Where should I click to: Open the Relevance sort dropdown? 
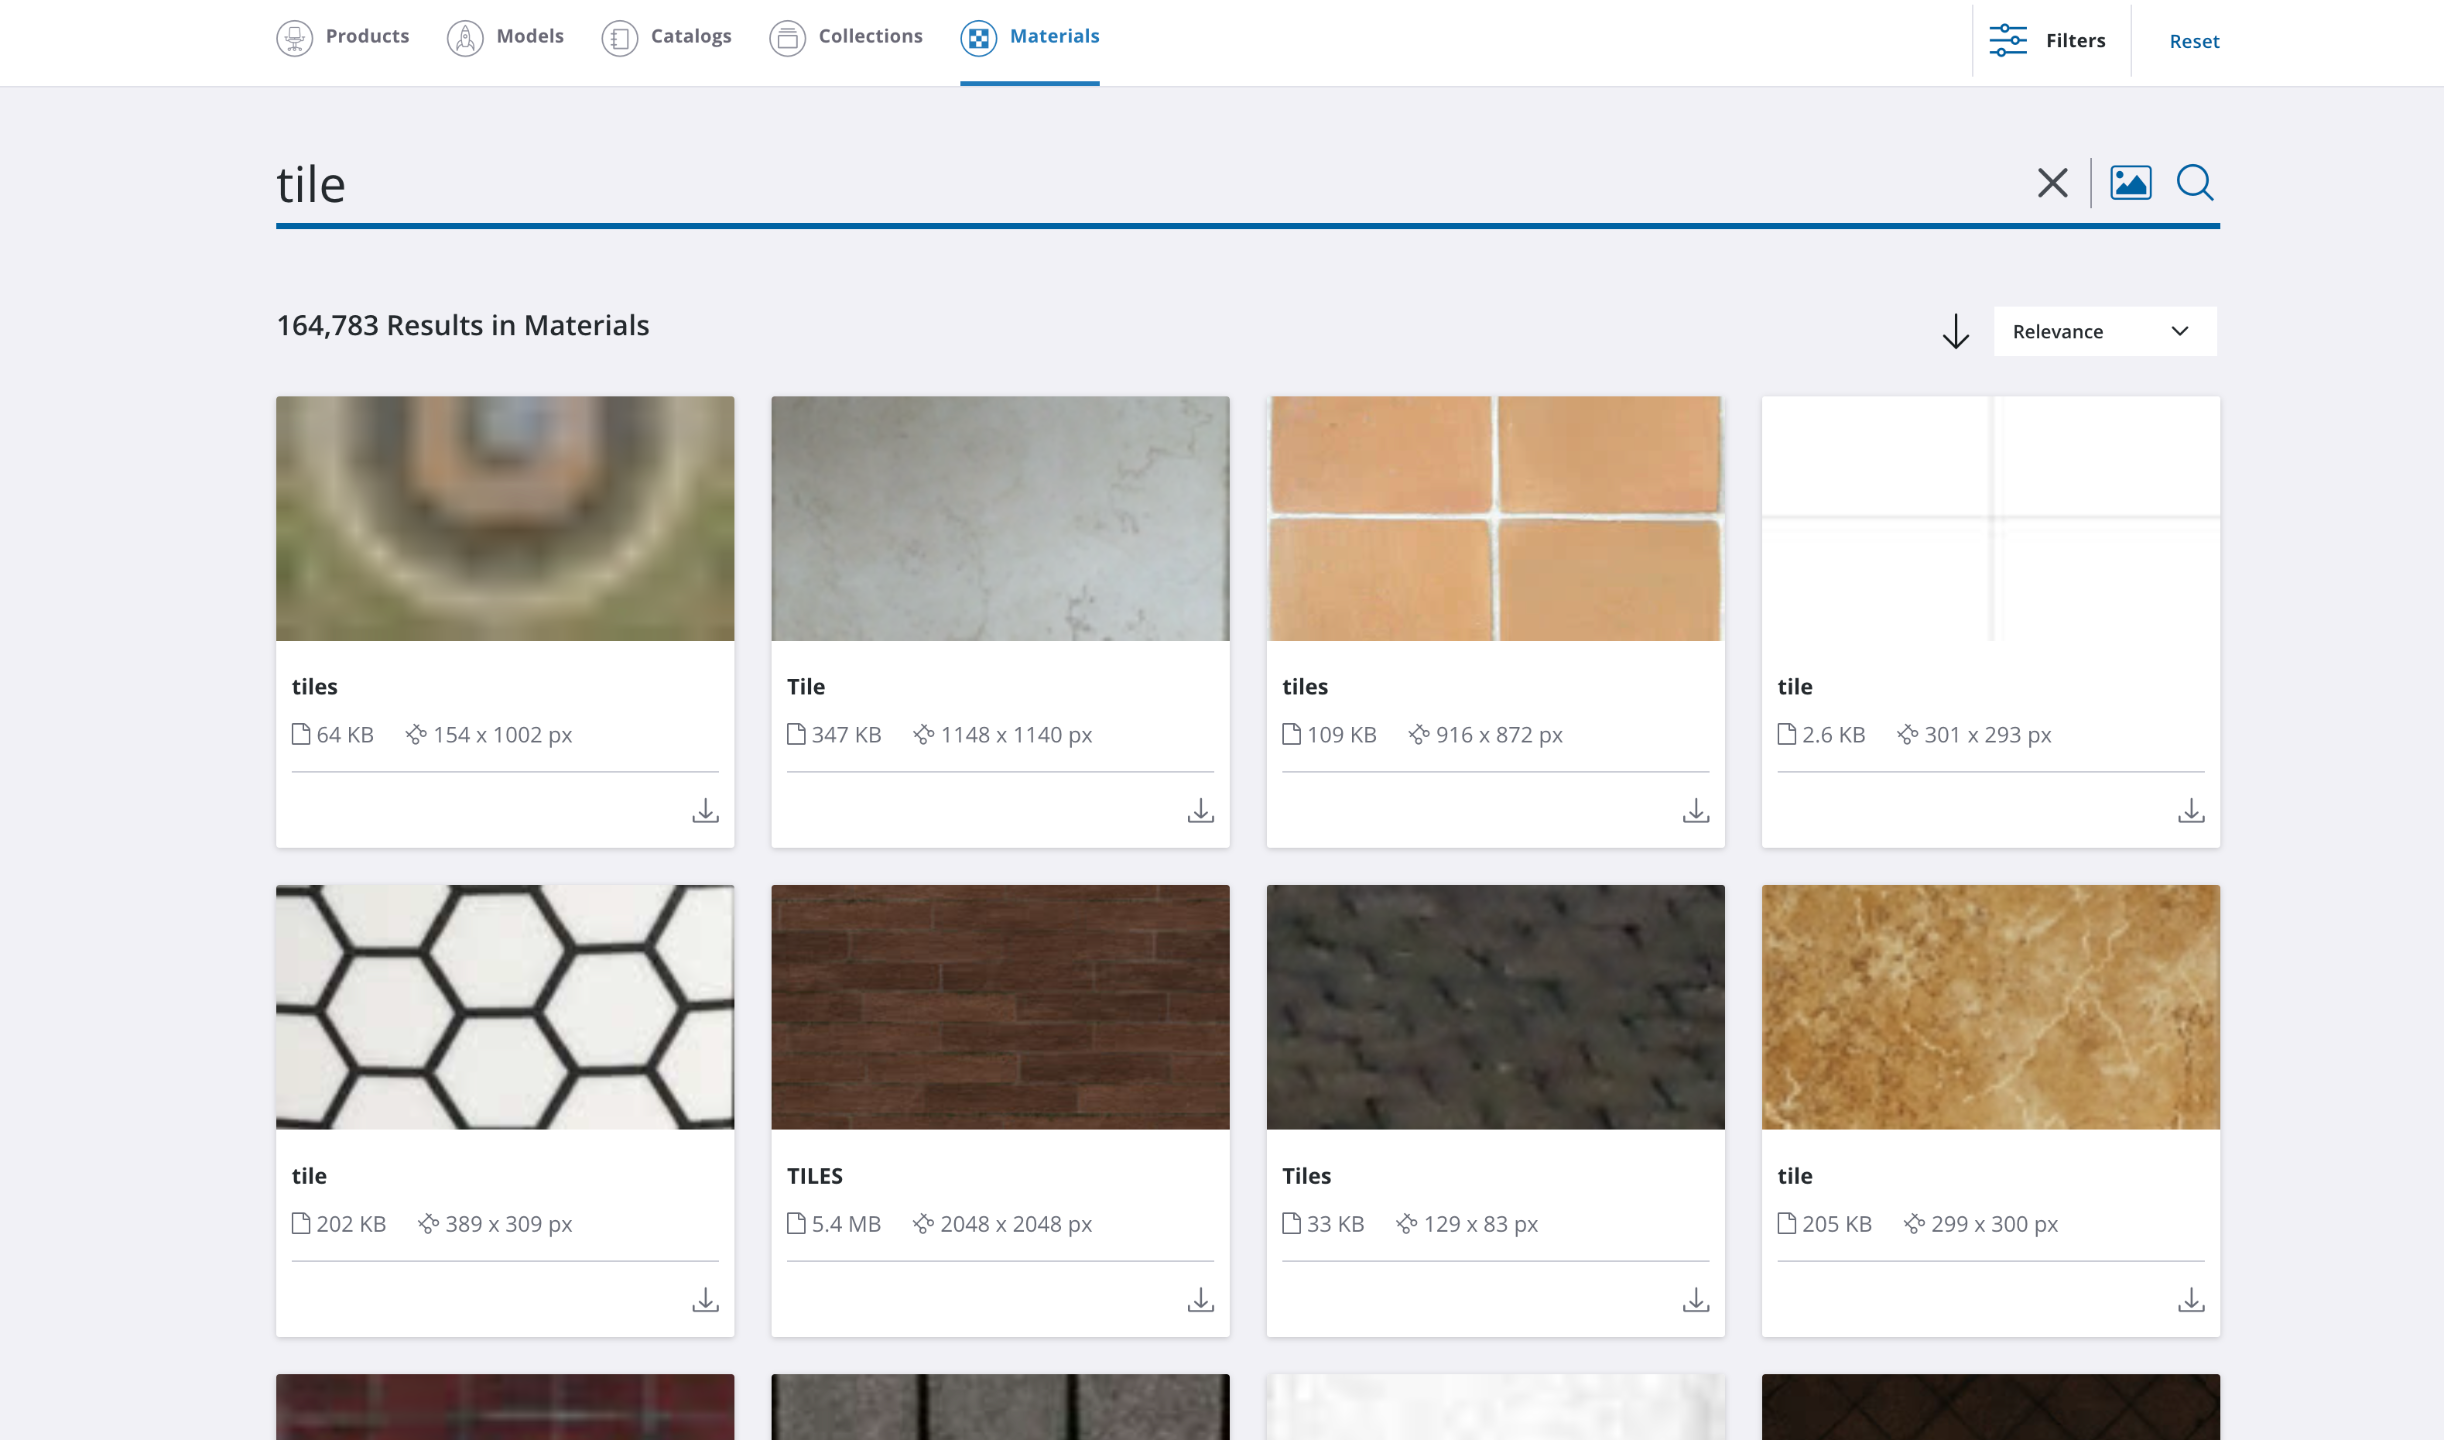(x=2104, y=331)
